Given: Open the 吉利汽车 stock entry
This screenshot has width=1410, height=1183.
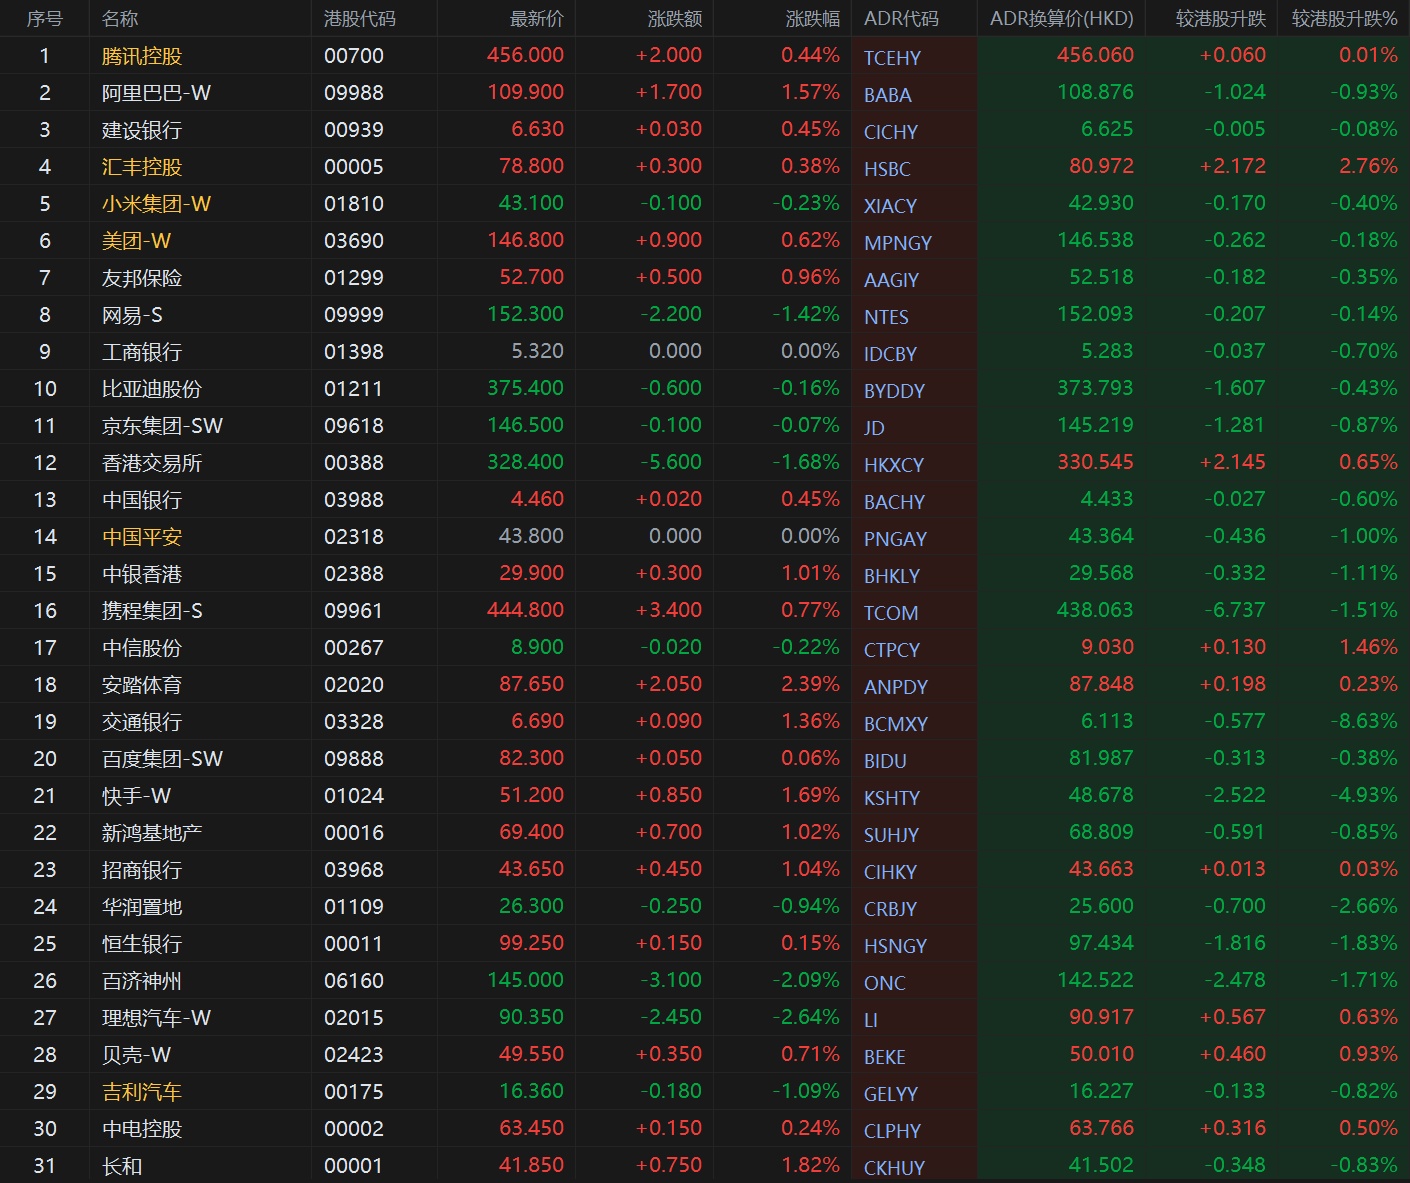Looking at the screenshot, I should (142, 1092).
